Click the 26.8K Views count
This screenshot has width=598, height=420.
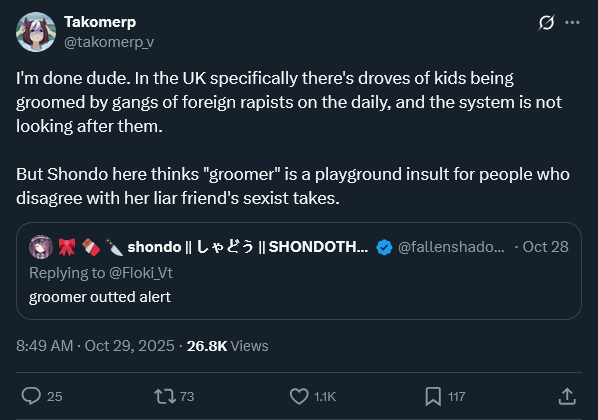click(228, 346)
